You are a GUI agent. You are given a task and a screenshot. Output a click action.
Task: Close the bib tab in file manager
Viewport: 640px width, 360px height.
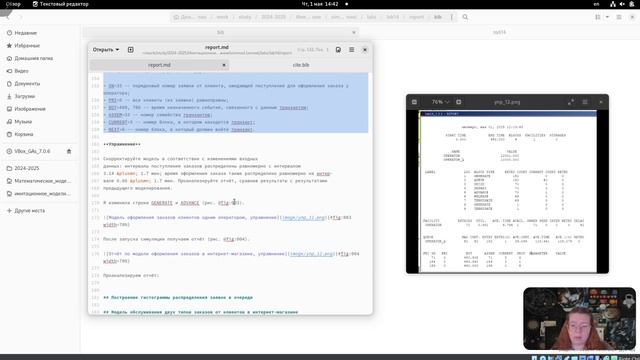(354, 32)
